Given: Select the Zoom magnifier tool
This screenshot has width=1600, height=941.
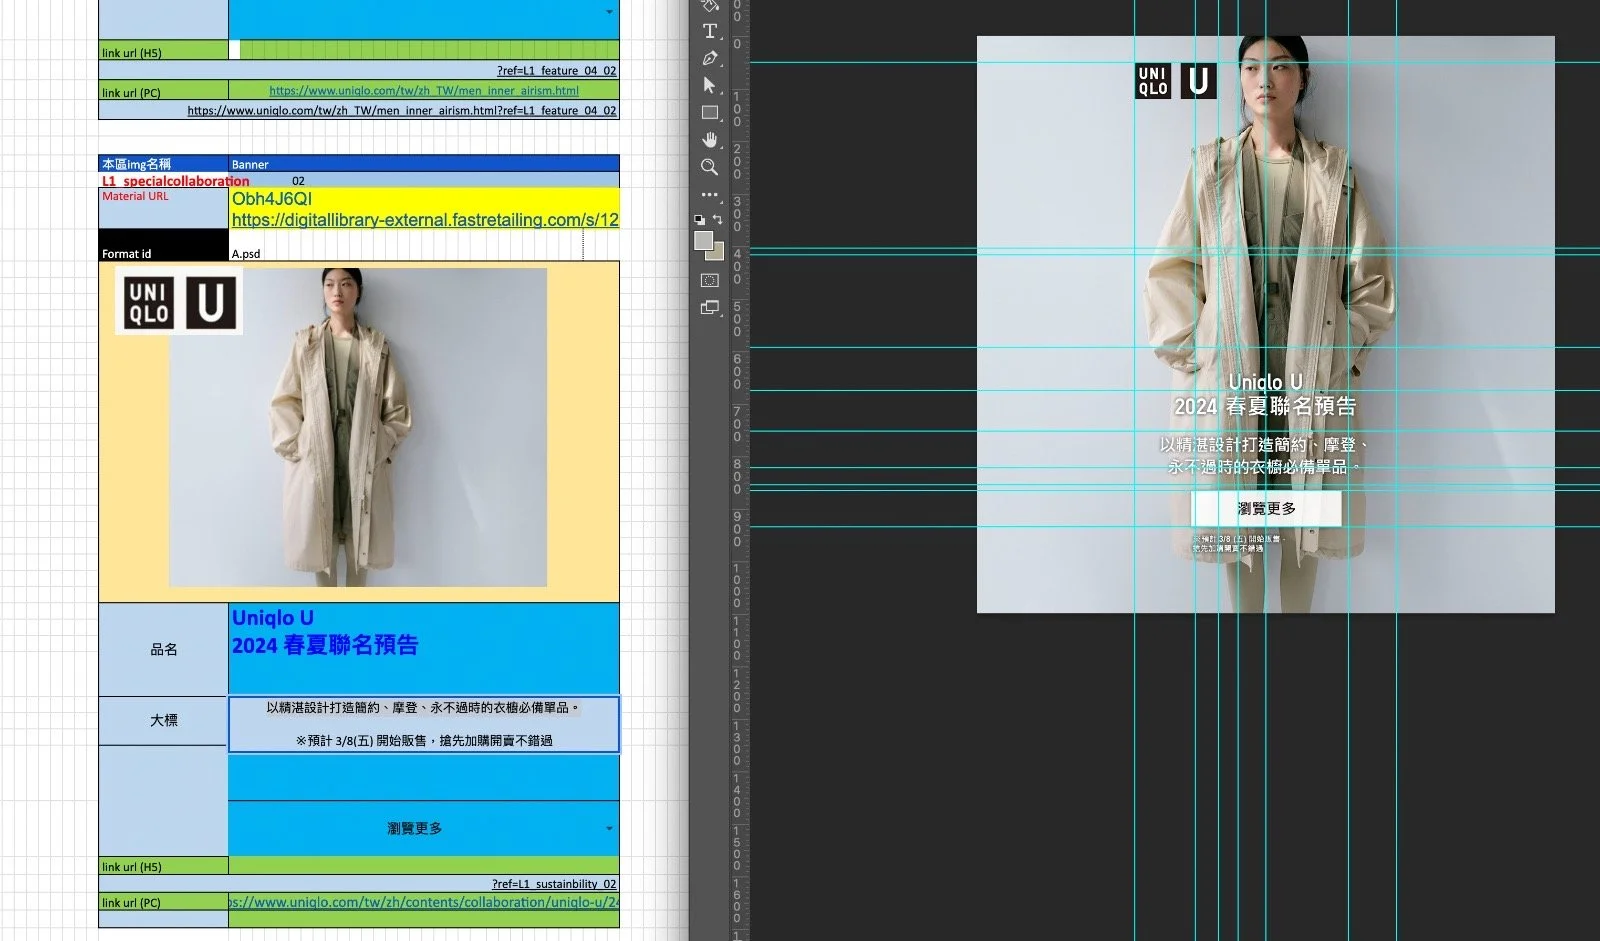Looking at the screenshot, I should [710, 167].
